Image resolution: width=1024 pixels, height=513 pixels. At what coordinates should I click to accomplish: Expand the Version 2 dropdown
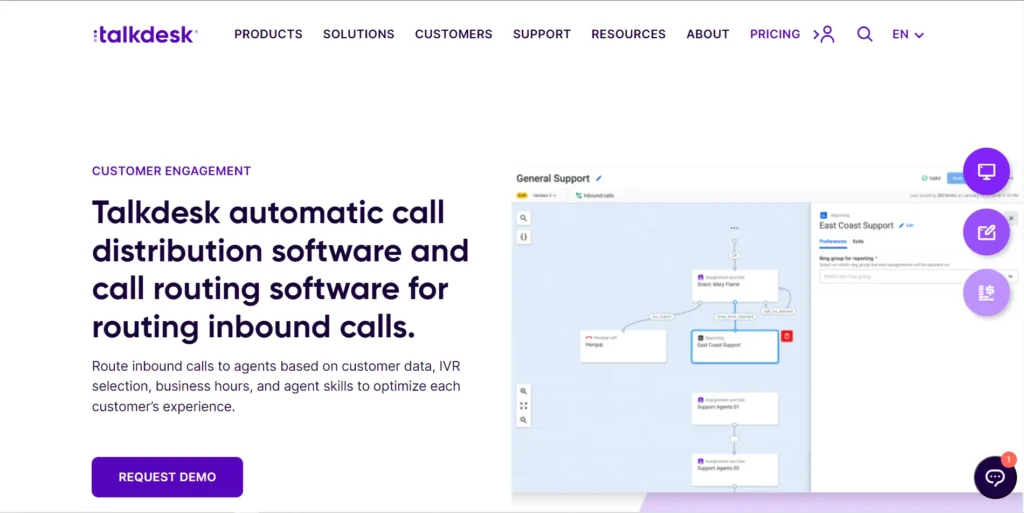coord(545,195)
